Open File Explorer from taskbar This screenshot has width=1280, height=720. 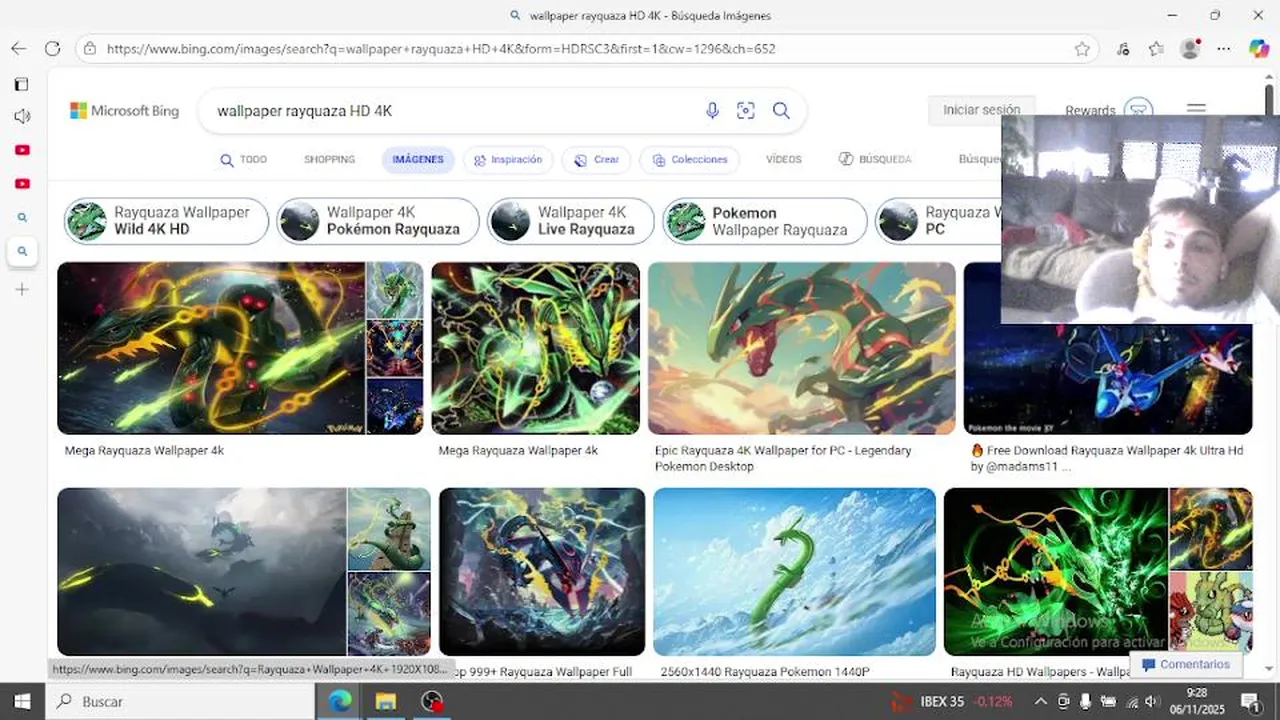pos(386,701)
